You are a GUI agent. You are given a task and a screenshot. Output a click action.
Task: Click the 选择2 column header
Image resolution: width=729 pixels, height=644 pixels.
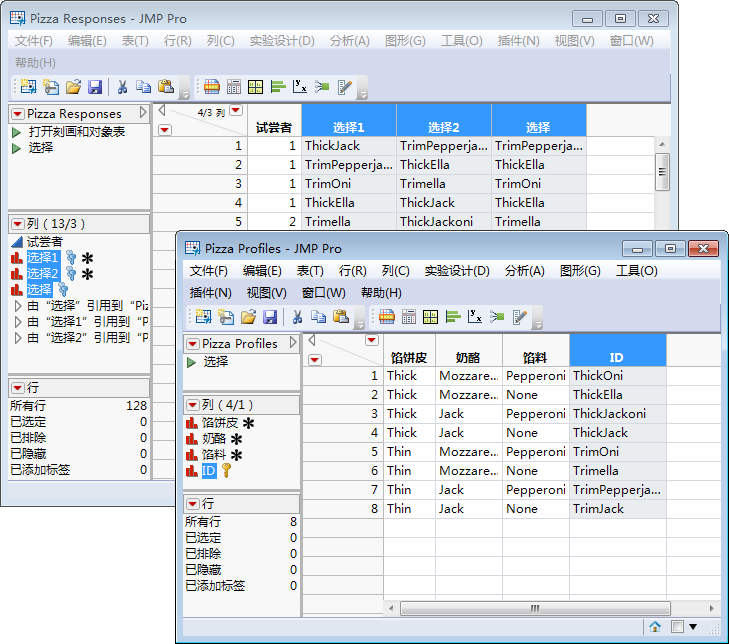point(443,127)
